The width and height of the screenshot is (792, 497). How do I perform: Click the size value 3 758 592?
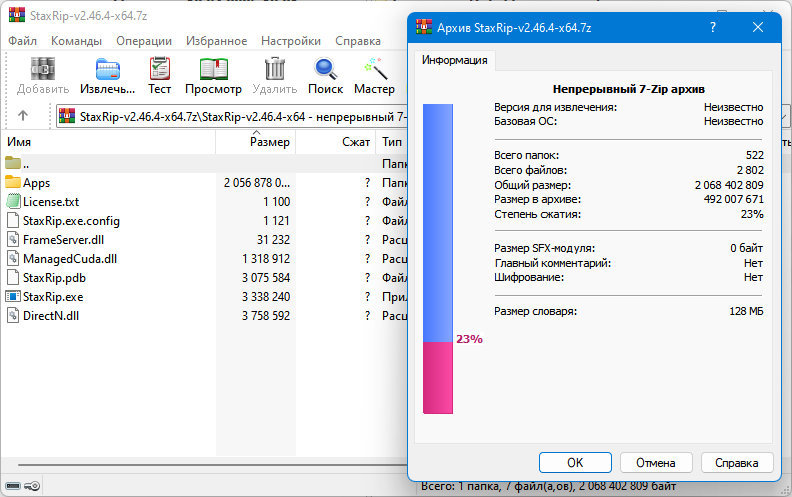tap(266, 316)
